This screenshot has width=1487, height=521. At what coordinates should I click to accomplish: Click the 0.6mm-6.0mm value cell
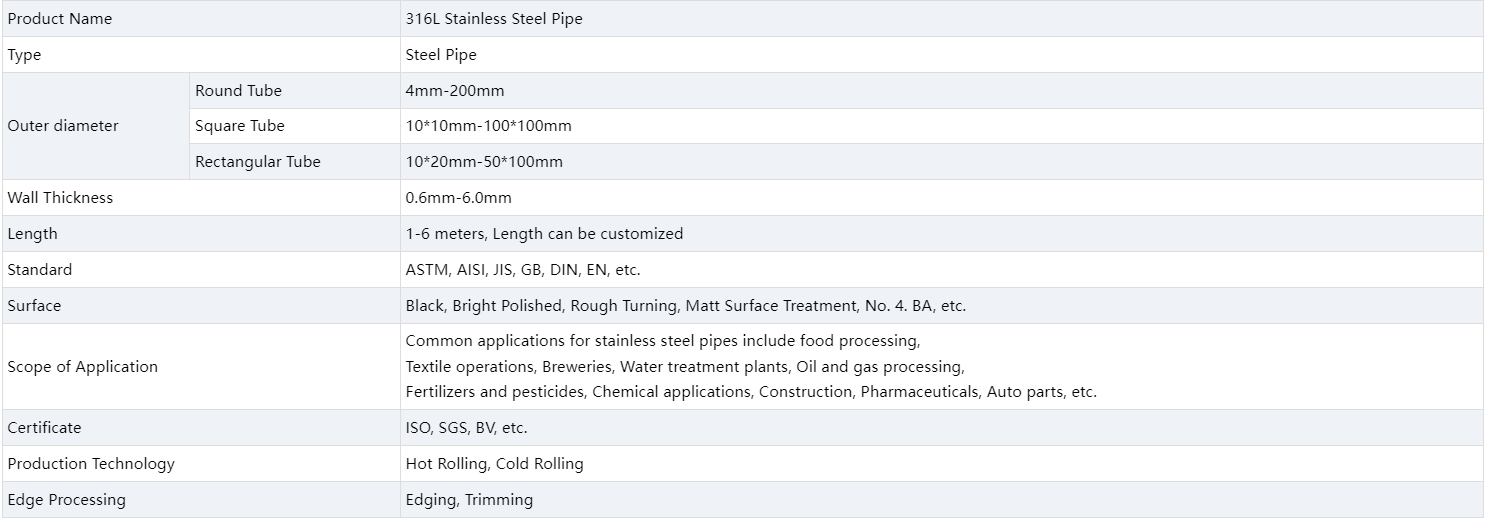pyautogui.click(x=458, y=198)
